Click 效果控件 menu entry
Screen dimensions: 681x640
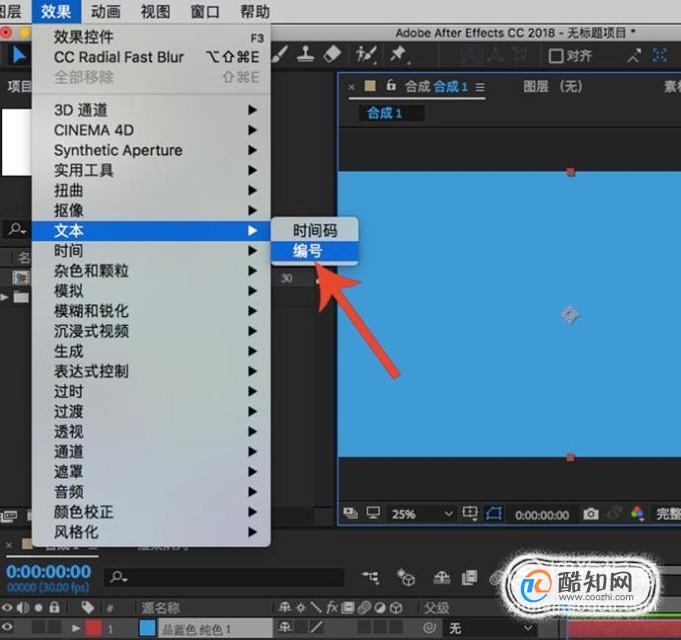(151, 37)
